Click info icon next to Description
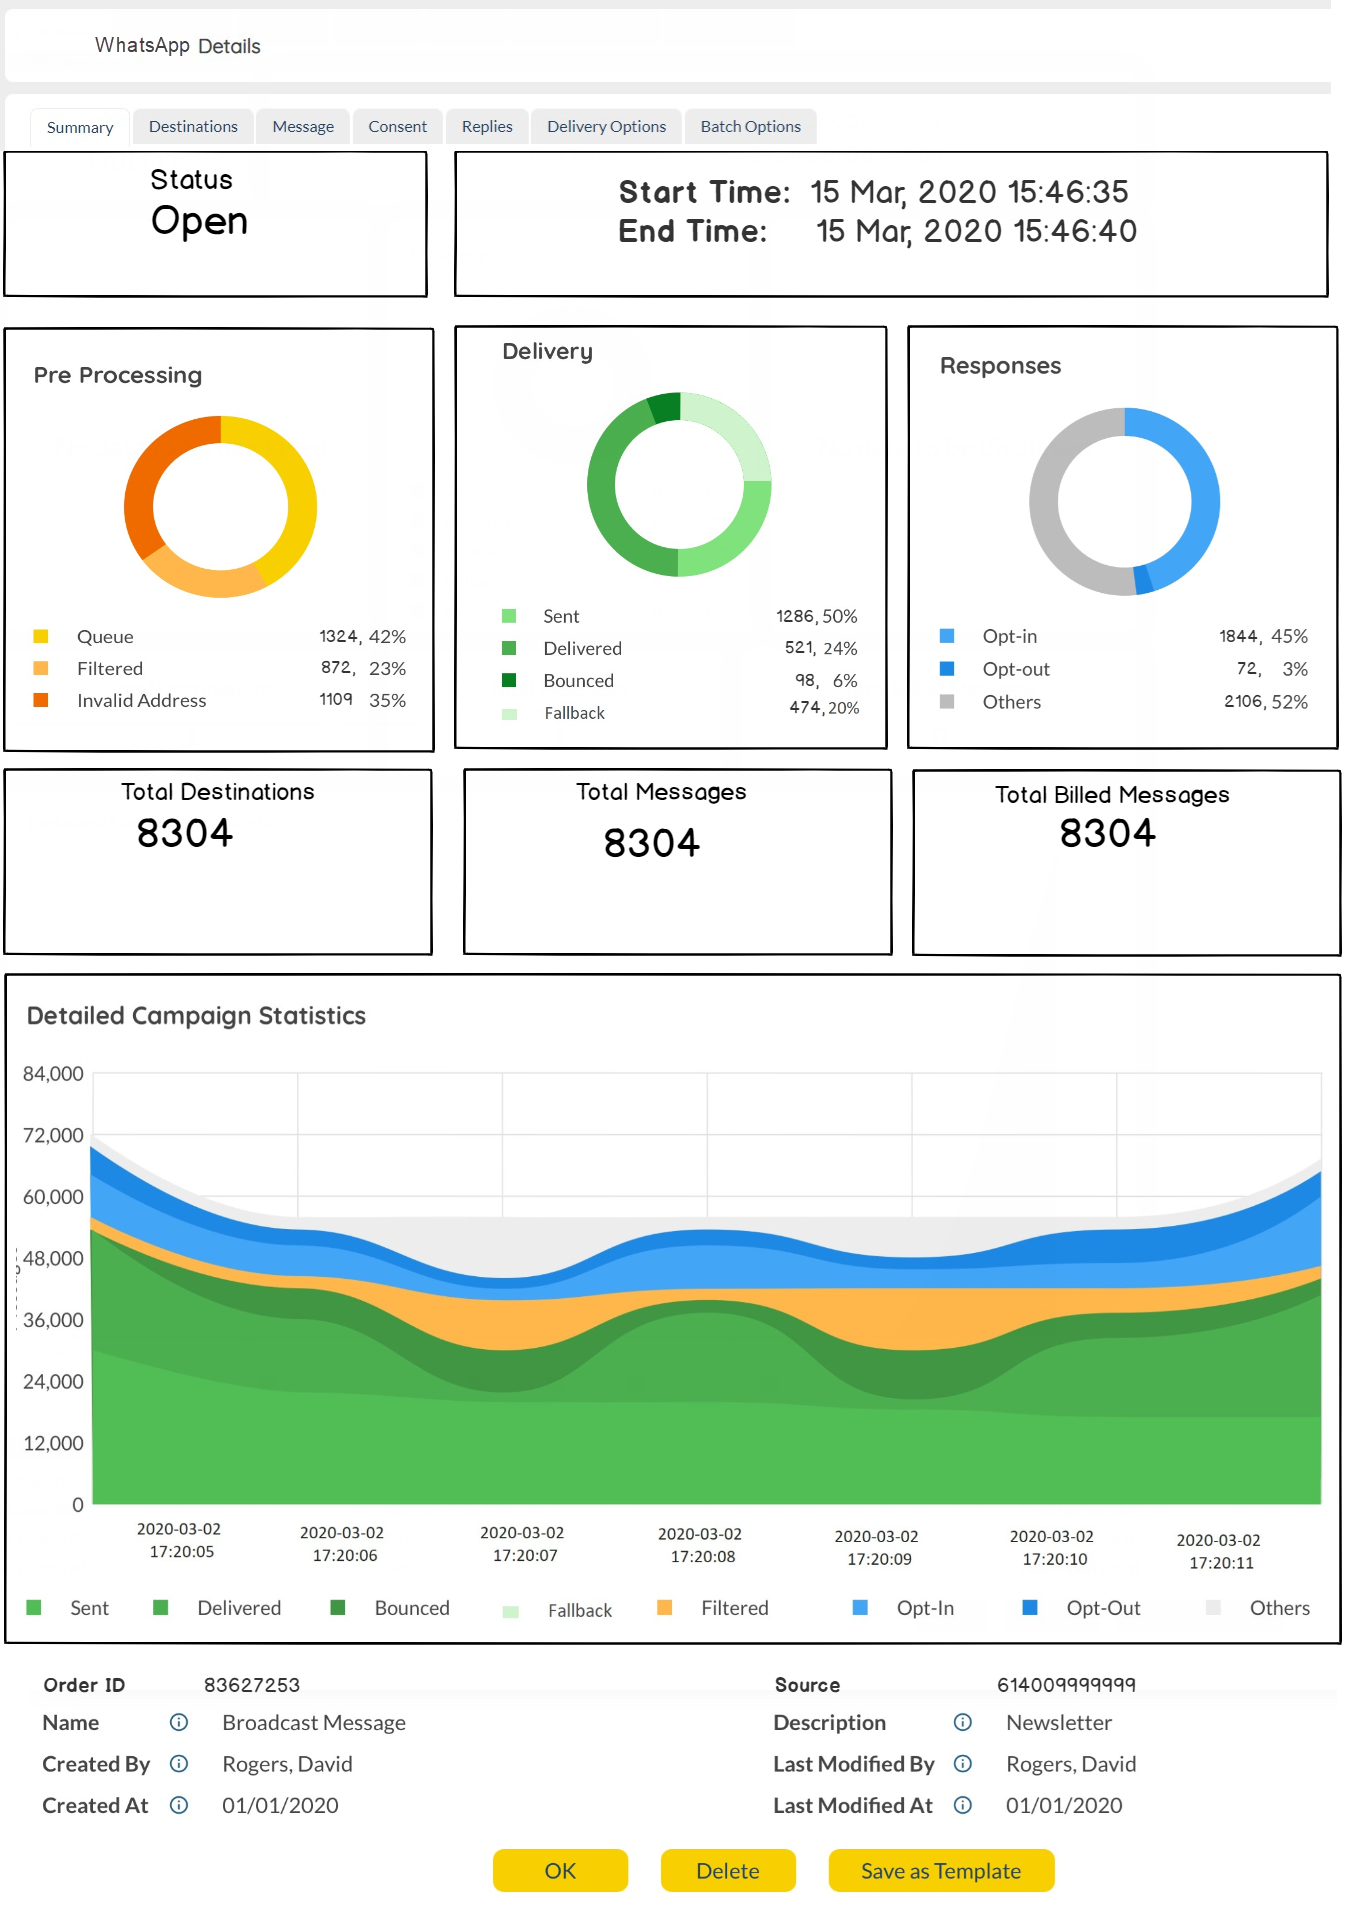 [x=962, y=1722]
